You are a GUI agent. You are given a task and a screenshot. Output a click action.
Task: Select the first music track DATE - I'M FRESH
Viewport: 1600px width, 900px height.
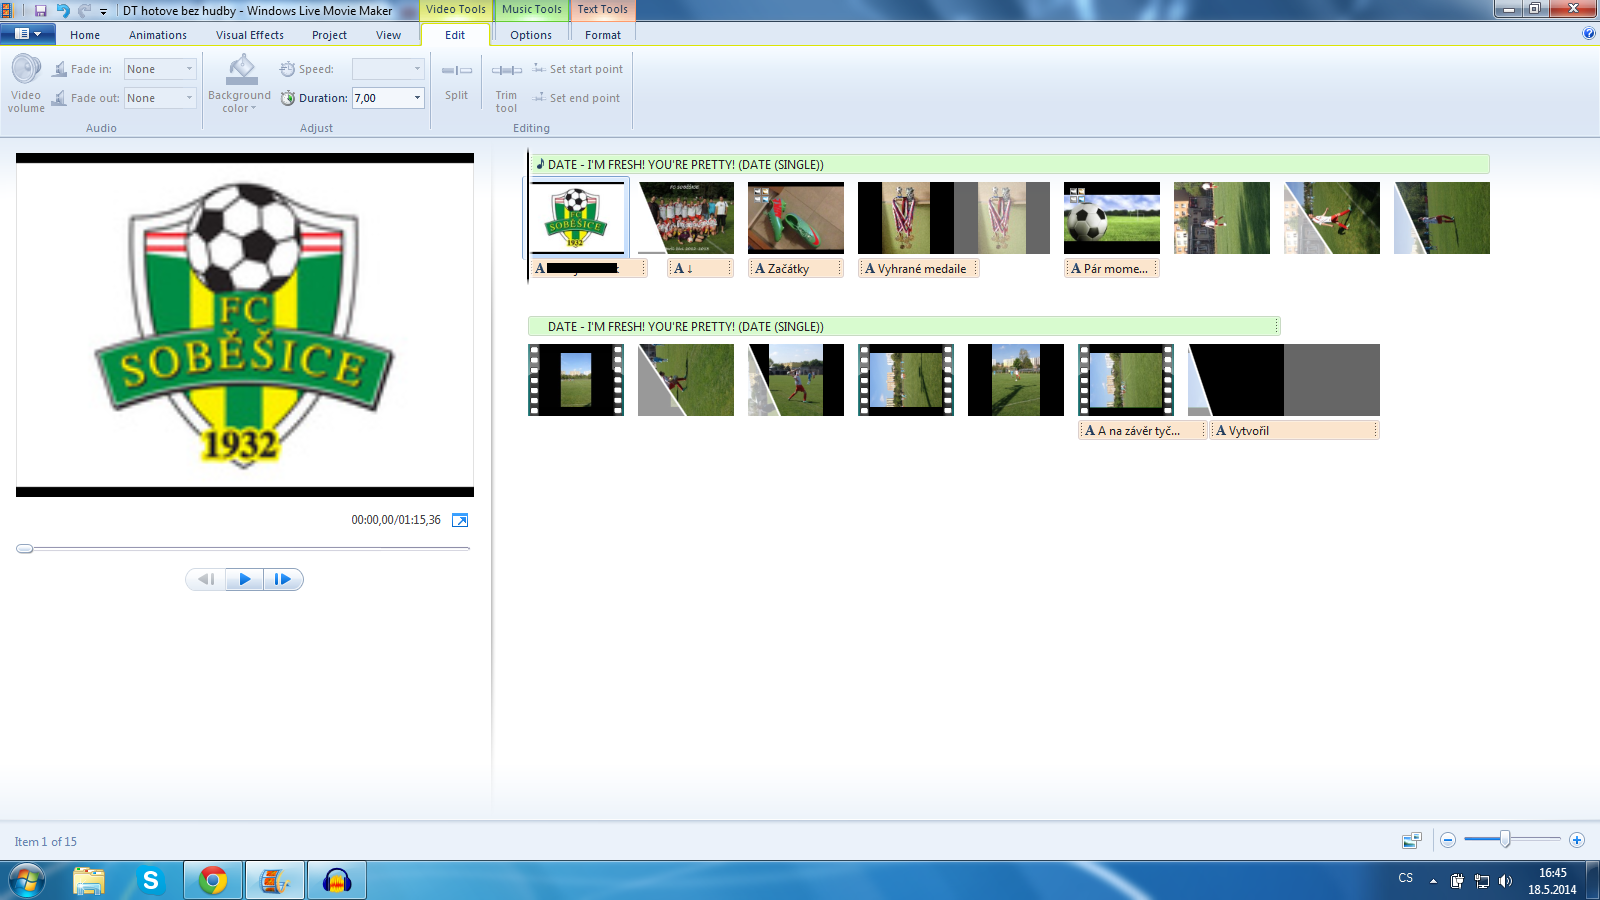point(1008,164)
